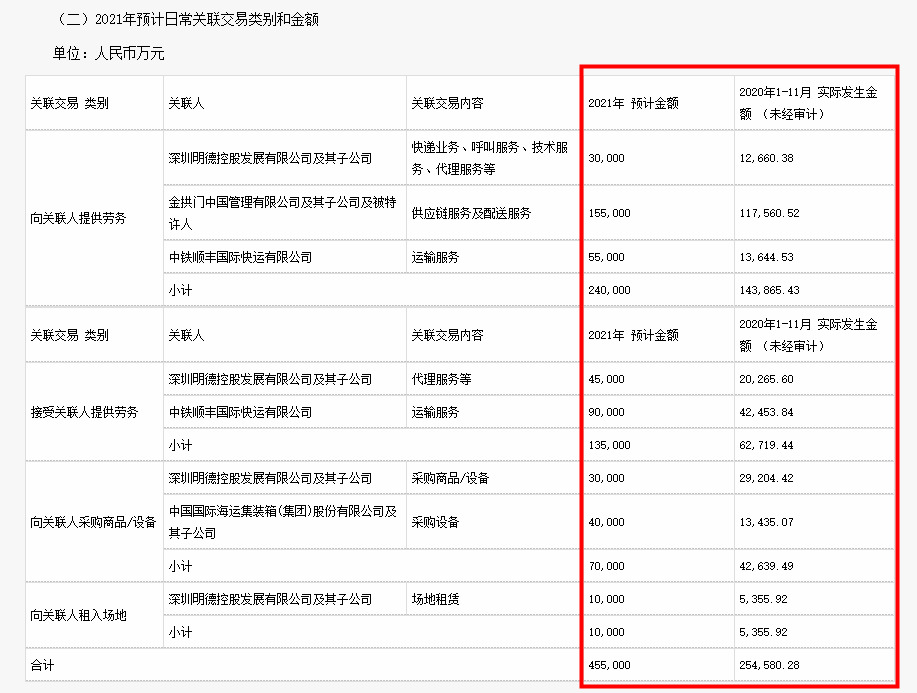
Task: Click the value '42,453.84'
Action: pos(766,412)
